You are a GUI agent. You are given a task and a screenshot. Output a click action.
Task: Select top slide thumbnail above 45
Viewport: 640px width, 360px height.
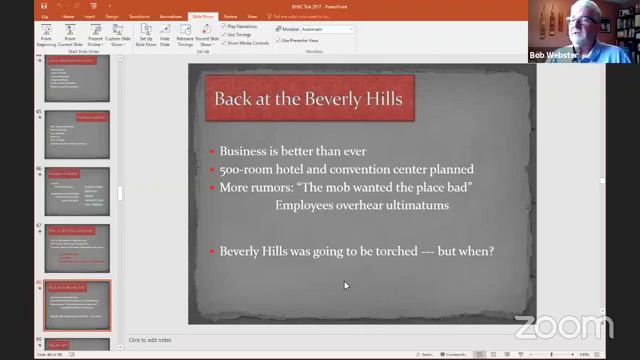pyautogui.click(x=77, y=78)
